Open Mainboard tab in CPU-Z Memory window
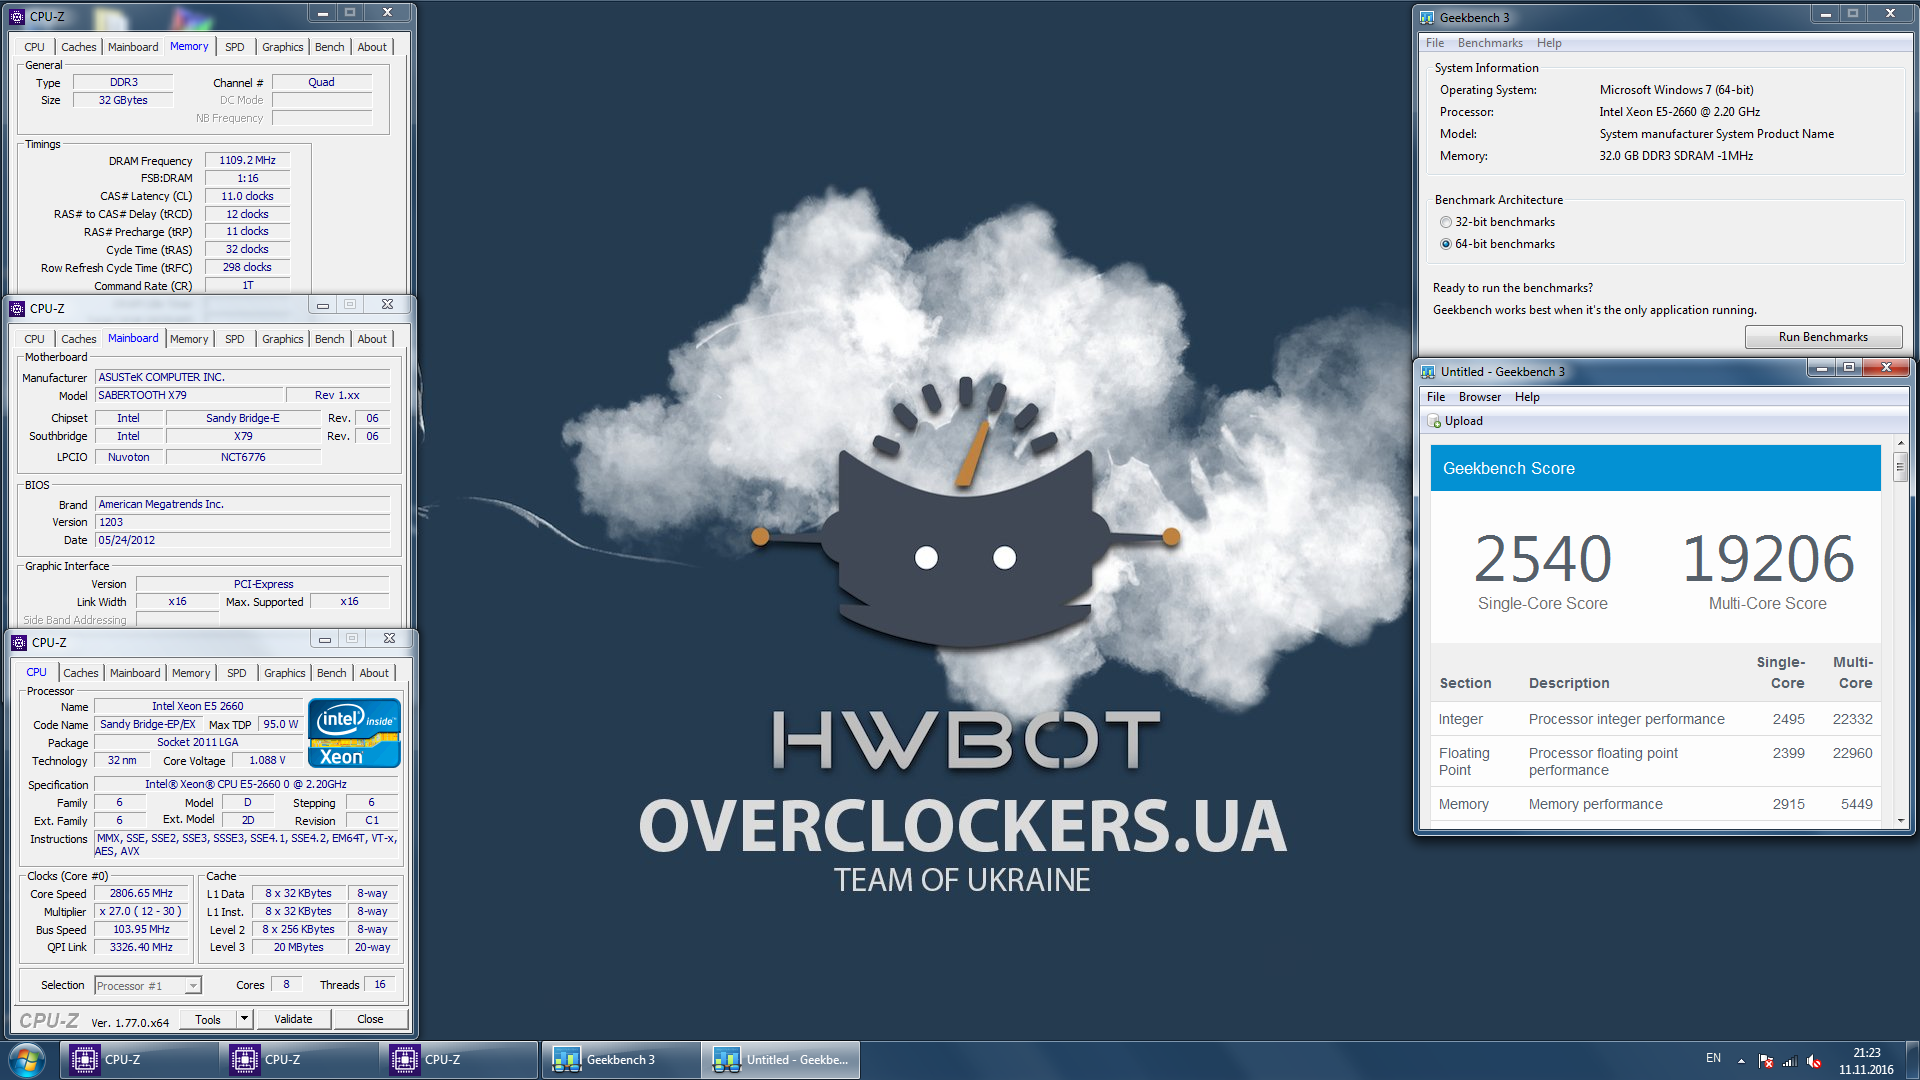Viewport: 1920px width, 1080px height. (x=133, y=47)
